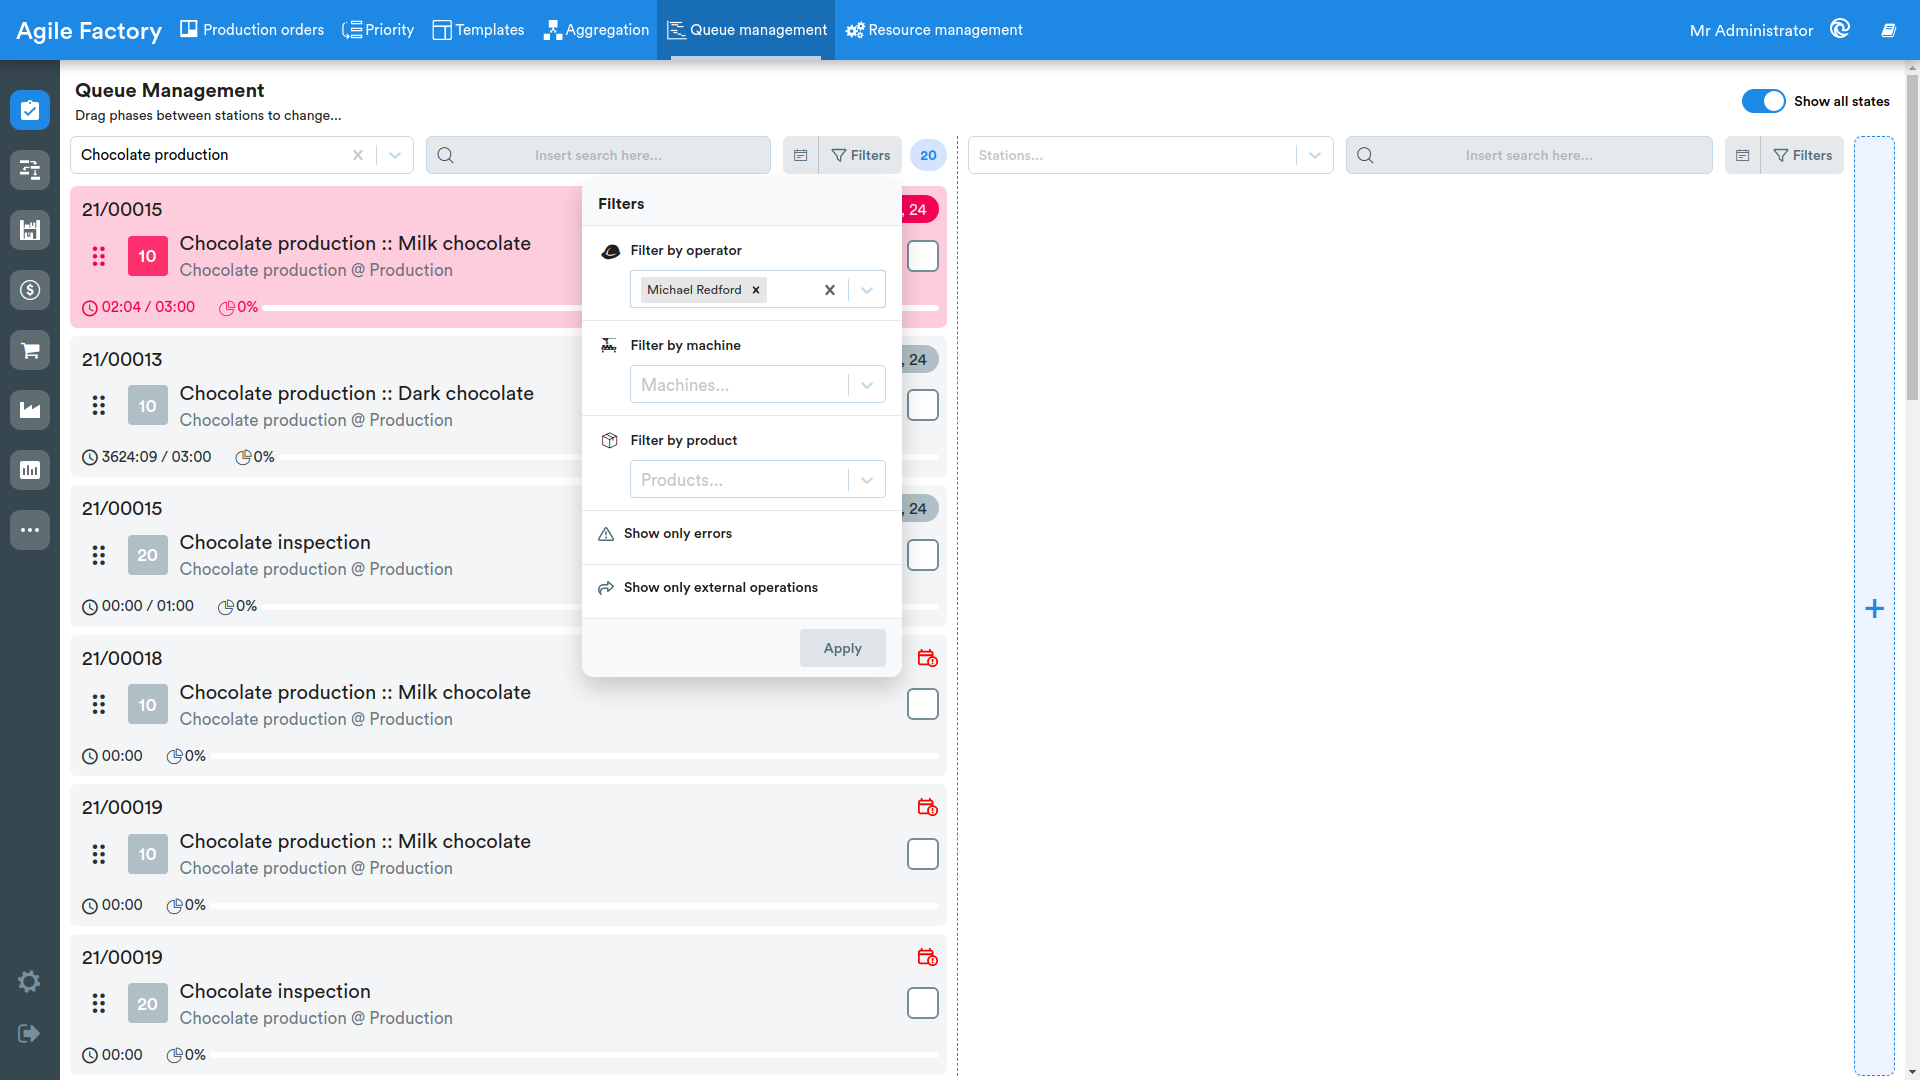Click card view icon beside right Filters
Image resolution: width=1920 pixels, height=1080 pixels.
[1742, 155]
